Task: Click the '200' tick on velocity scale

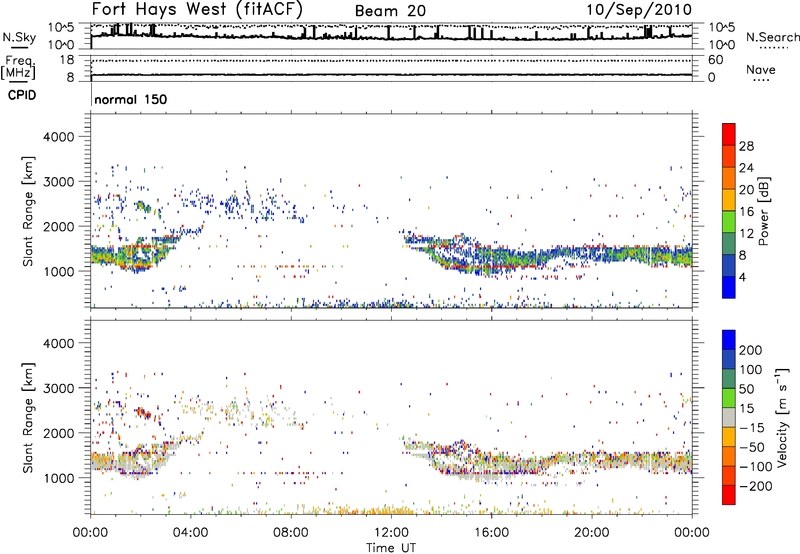Action: point(751,350)
